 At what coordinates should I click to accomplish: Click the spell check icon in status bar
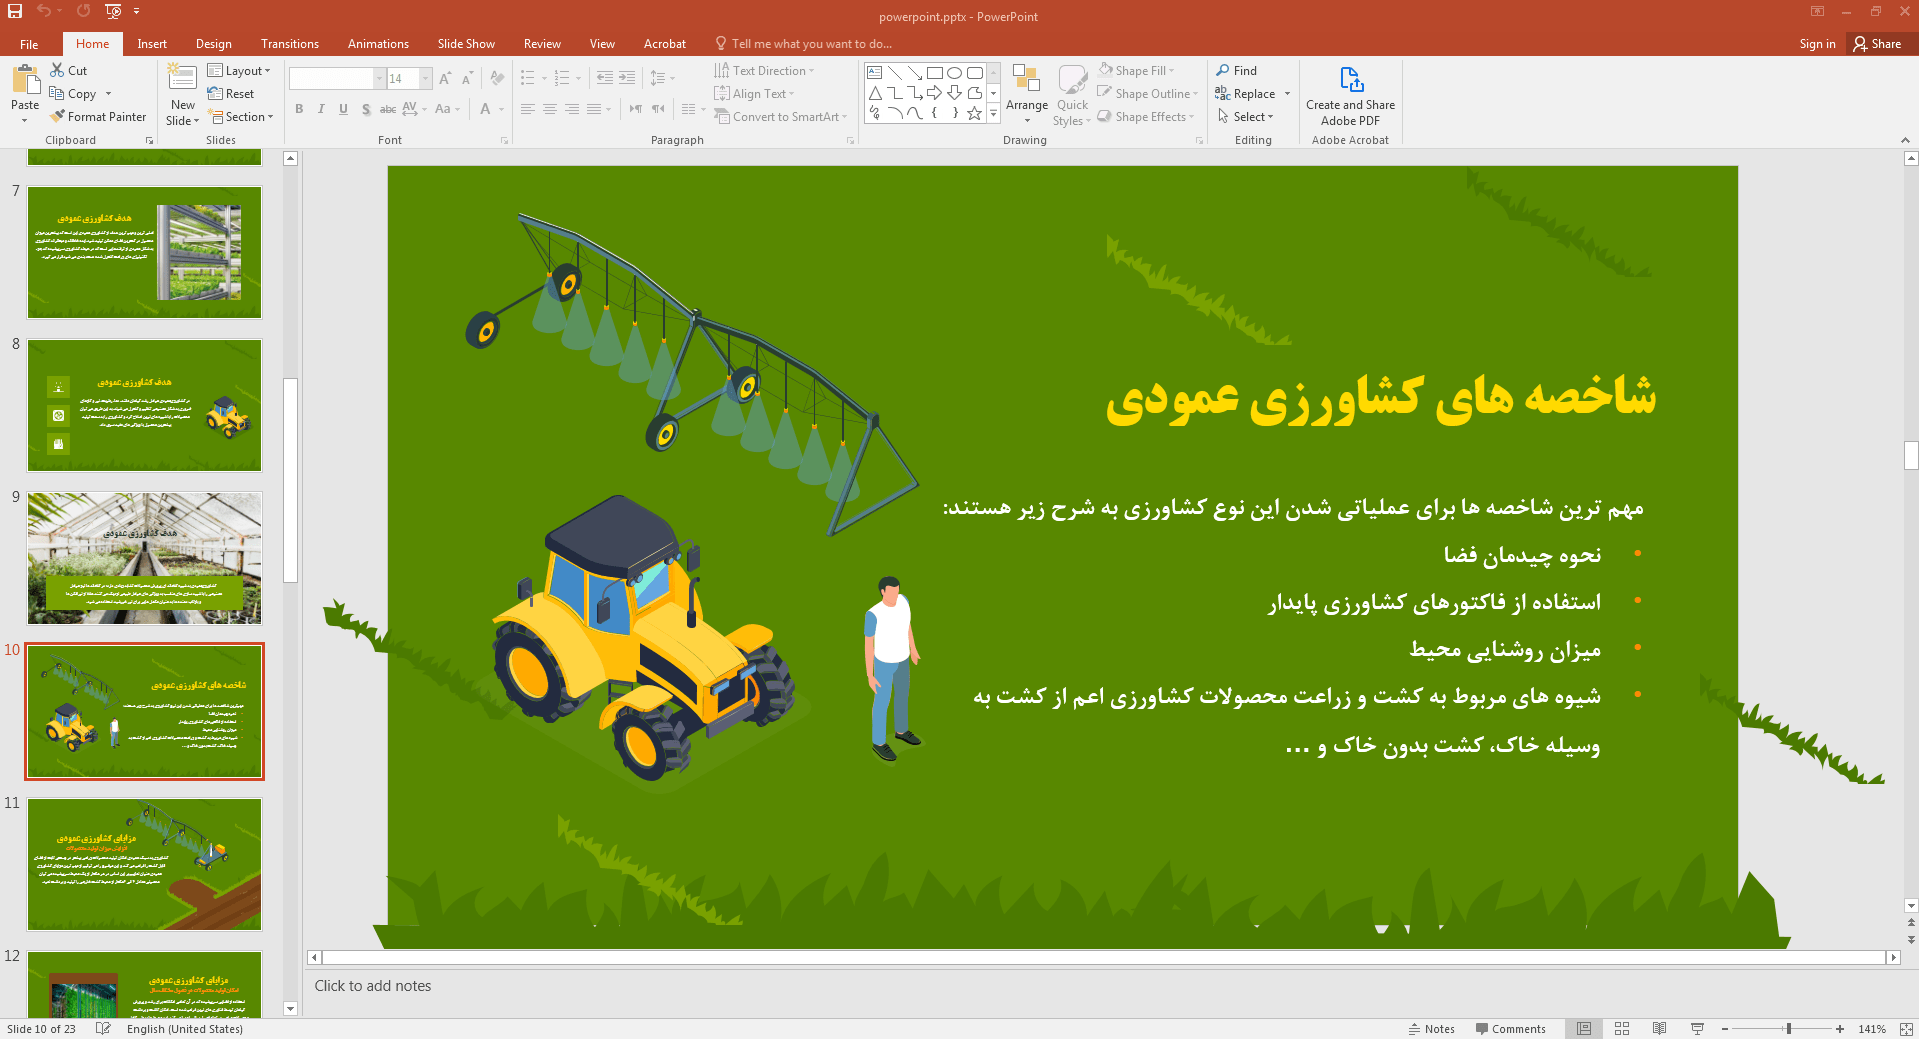(x=103, y=1029)
